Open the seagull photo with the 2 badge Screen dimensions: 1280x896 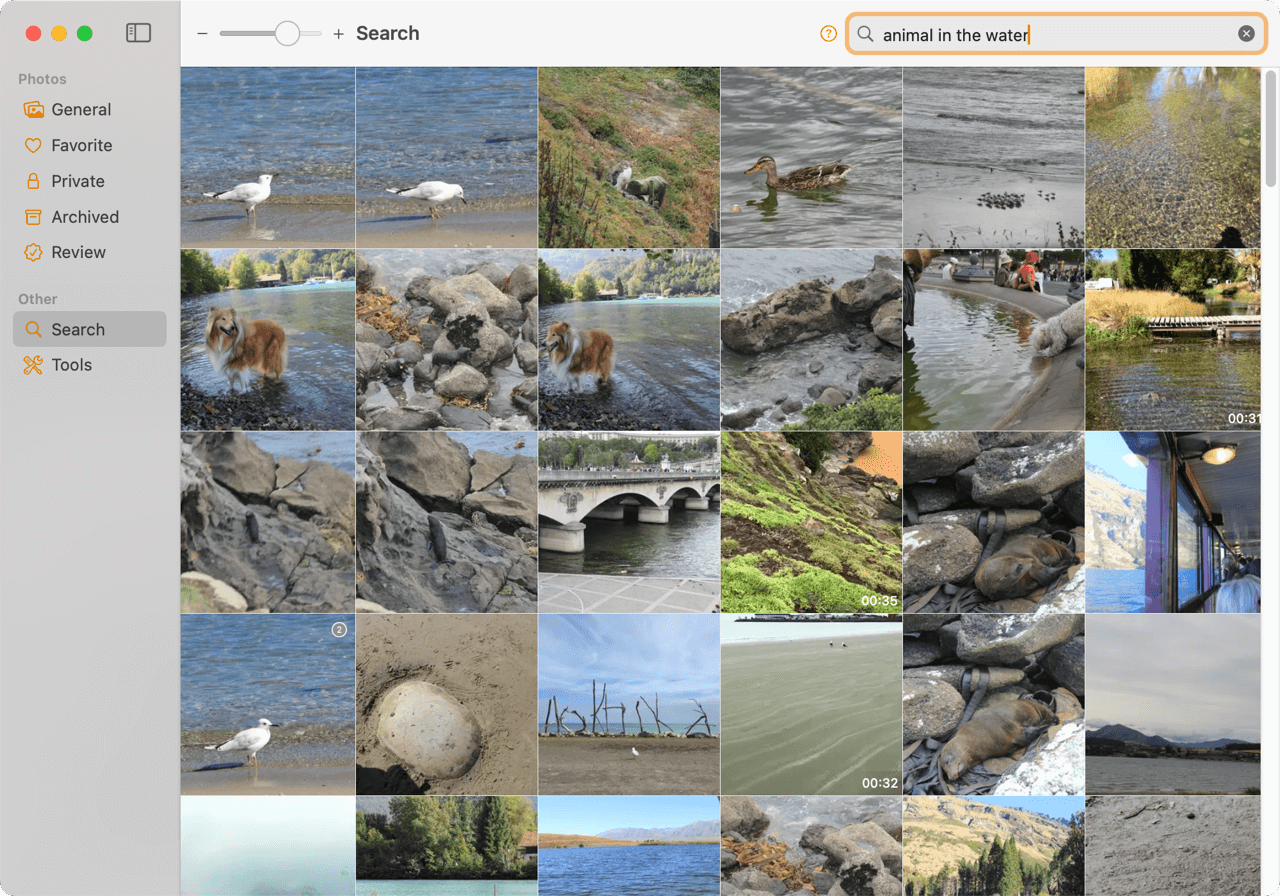tap(268, 704)
